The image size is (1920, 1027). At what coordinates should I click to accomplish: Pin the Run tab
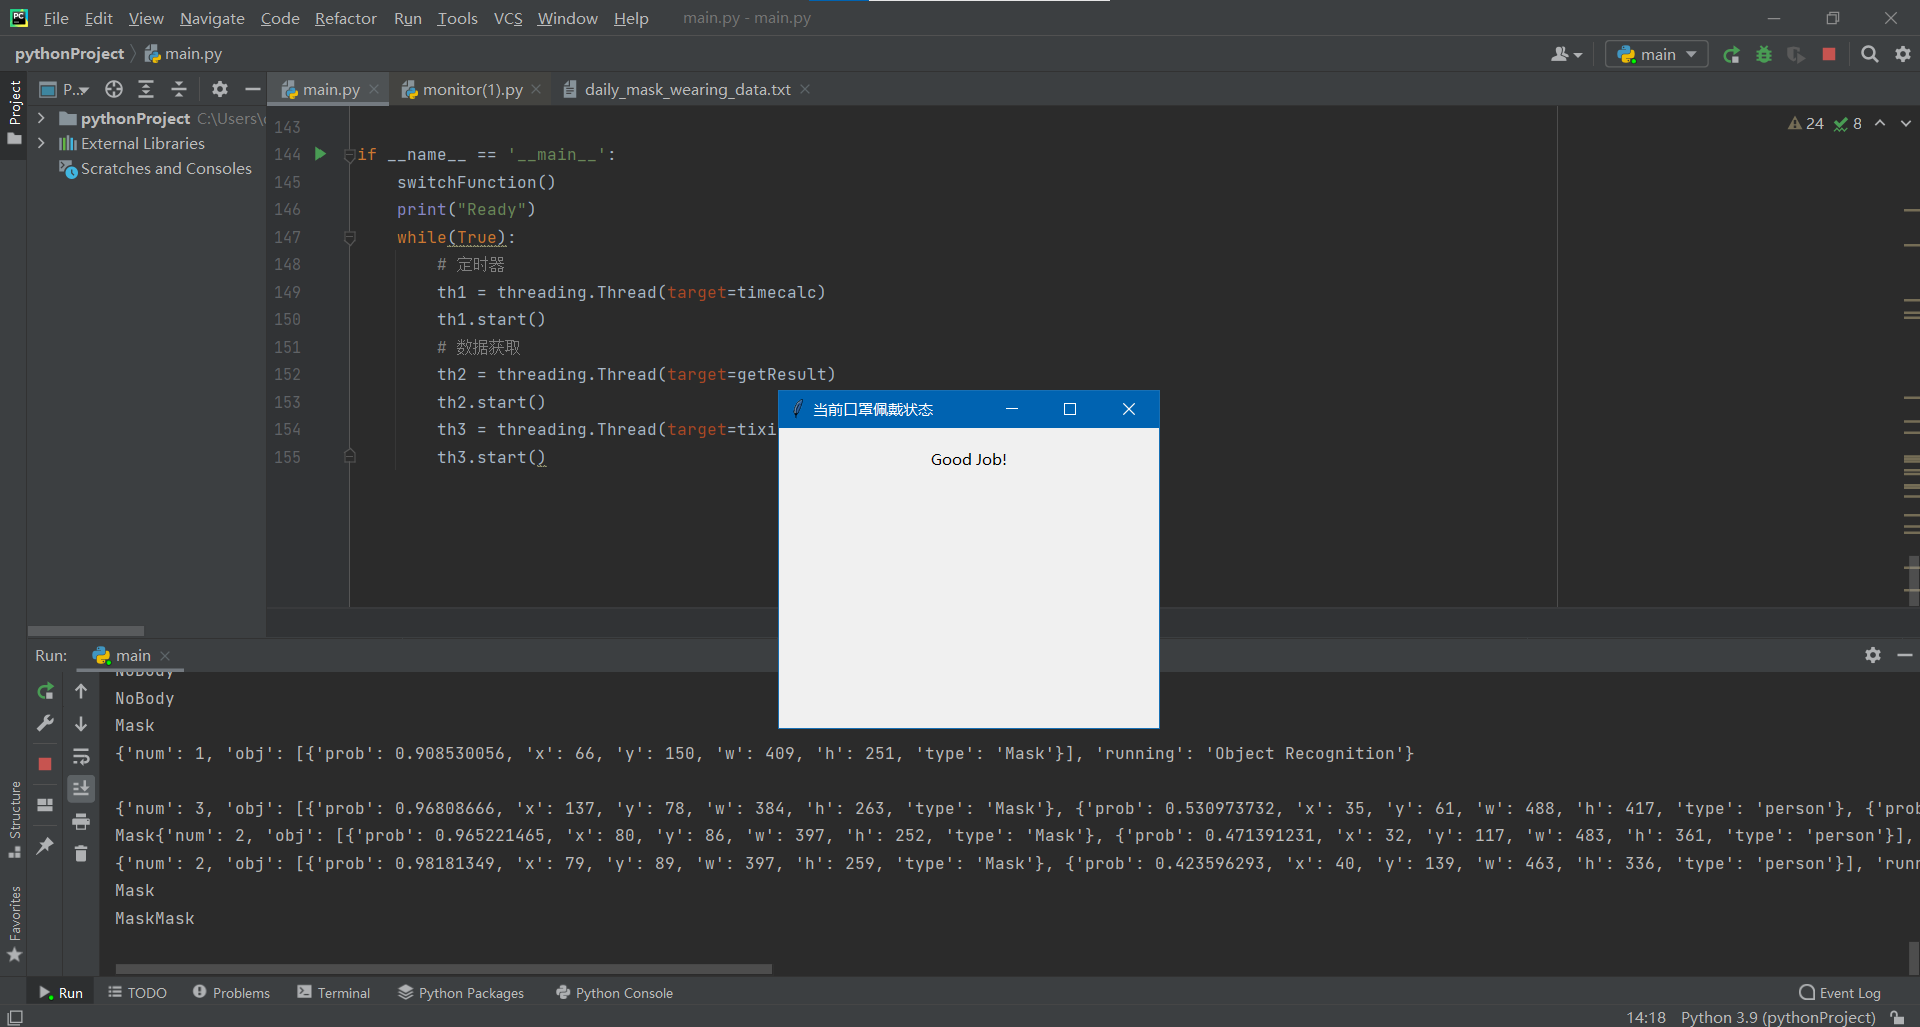[45, 846]
